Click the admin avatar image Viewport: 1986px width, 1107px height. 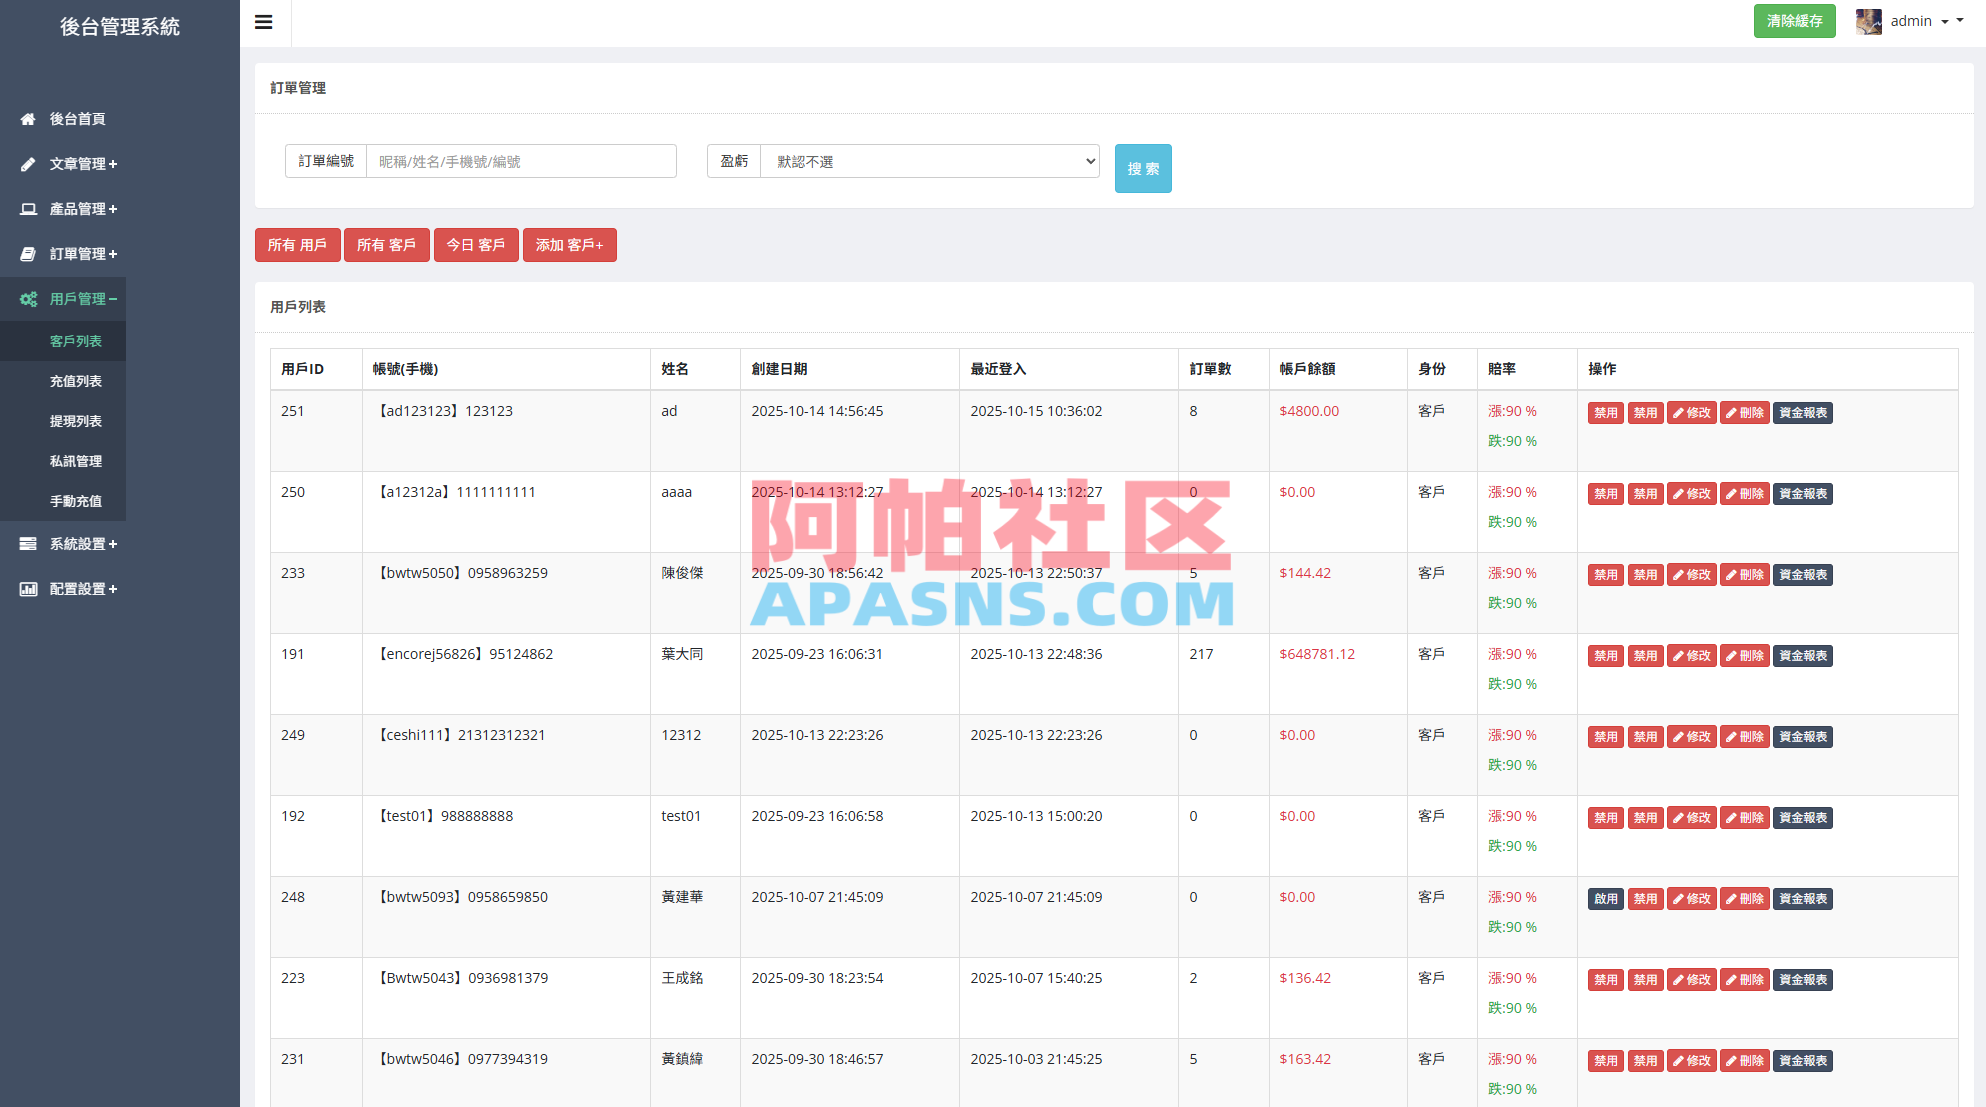pyautogui.click(x=1868, y=21)
